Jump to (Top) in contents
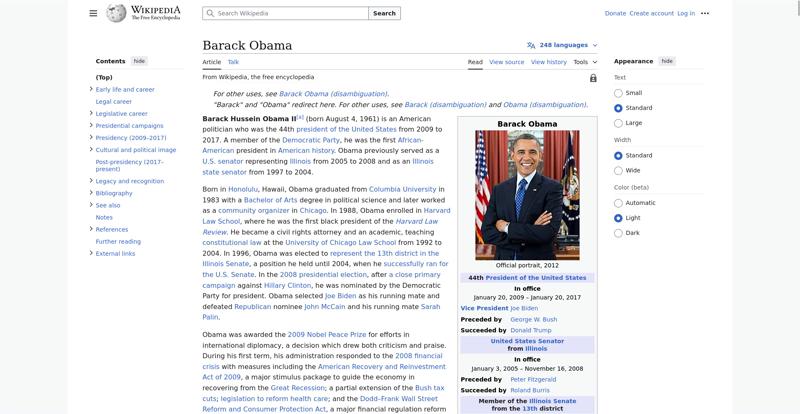The width and height of the screenshot is (800, 414). pyautogui.click(x=104, y=78)
